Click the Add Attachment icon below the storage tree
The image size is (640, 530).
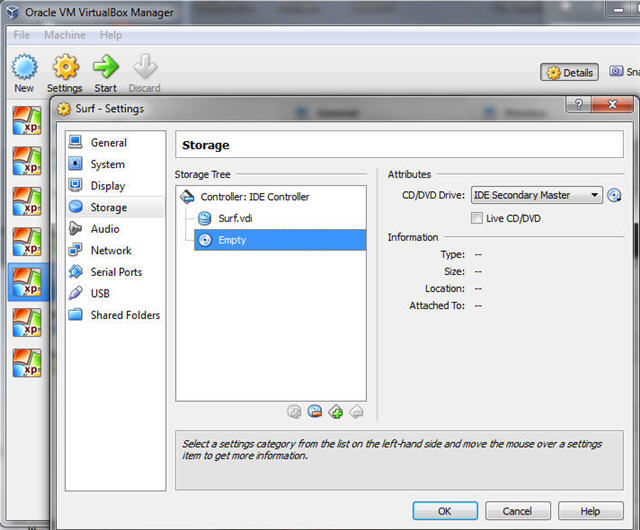[x=293, y=412]
